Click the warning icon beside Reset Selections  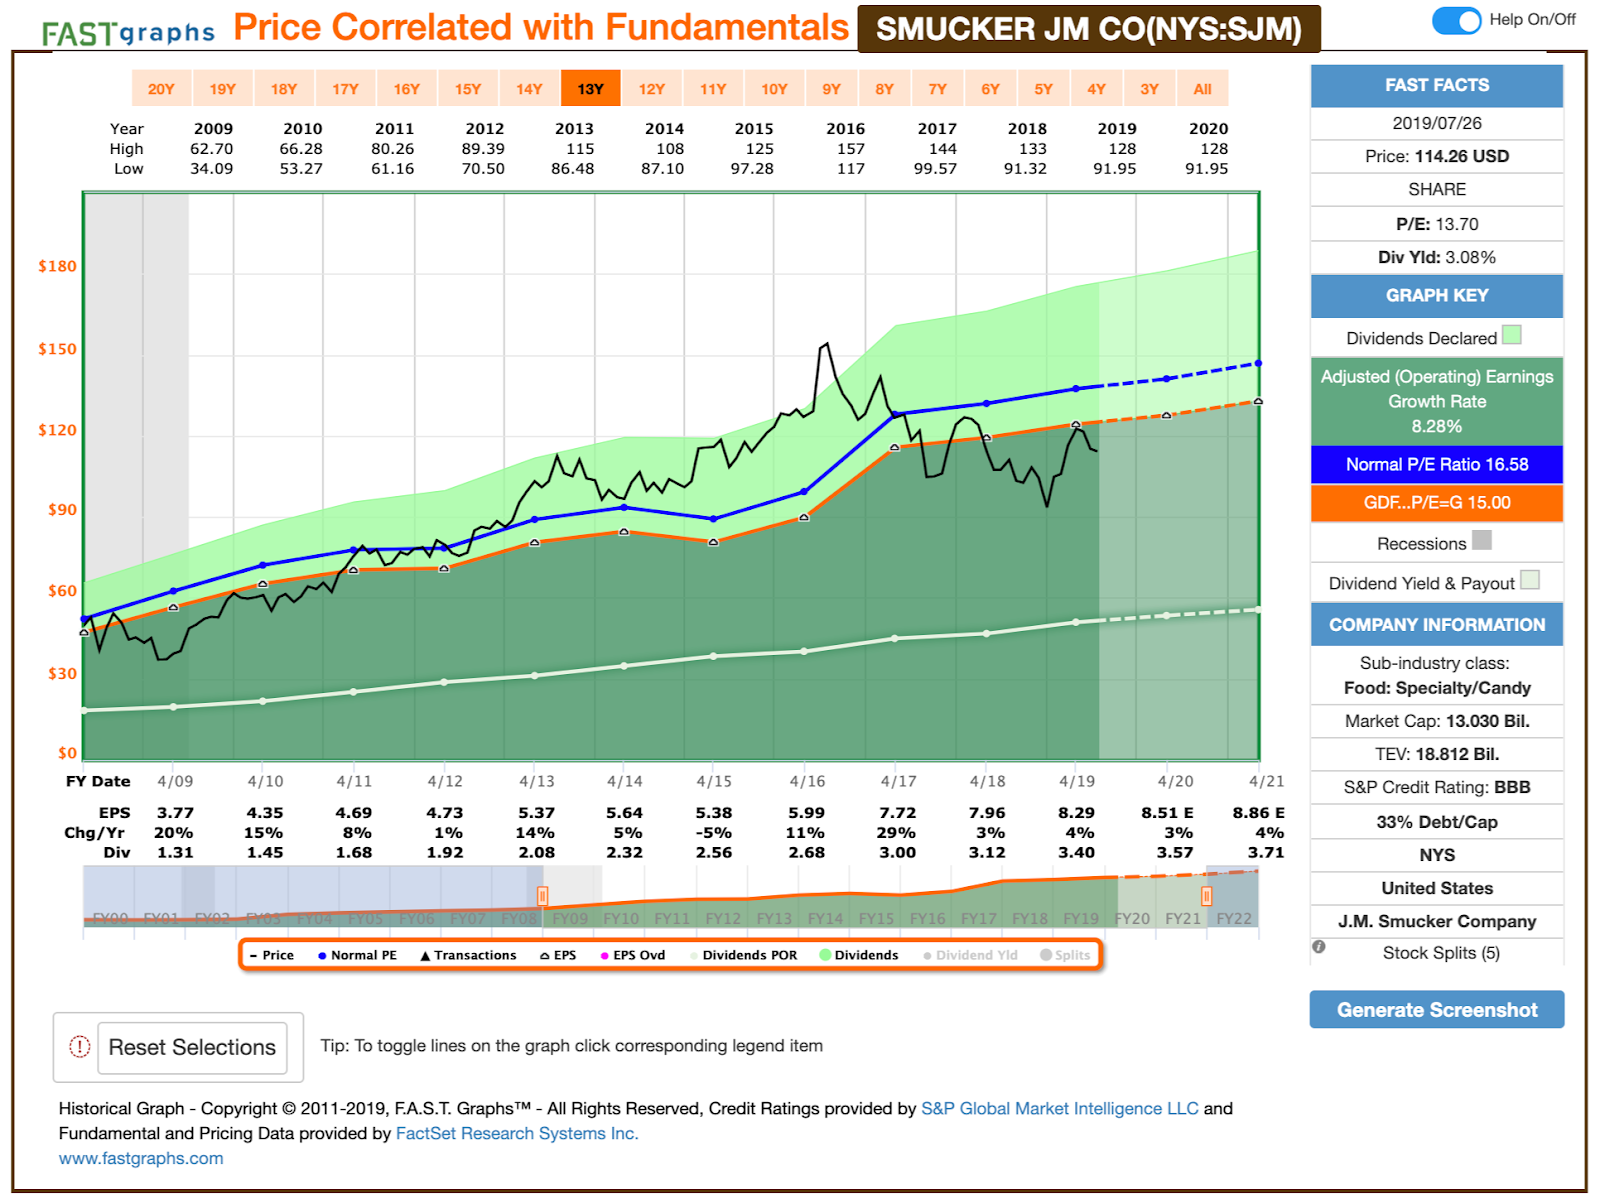79,1047
